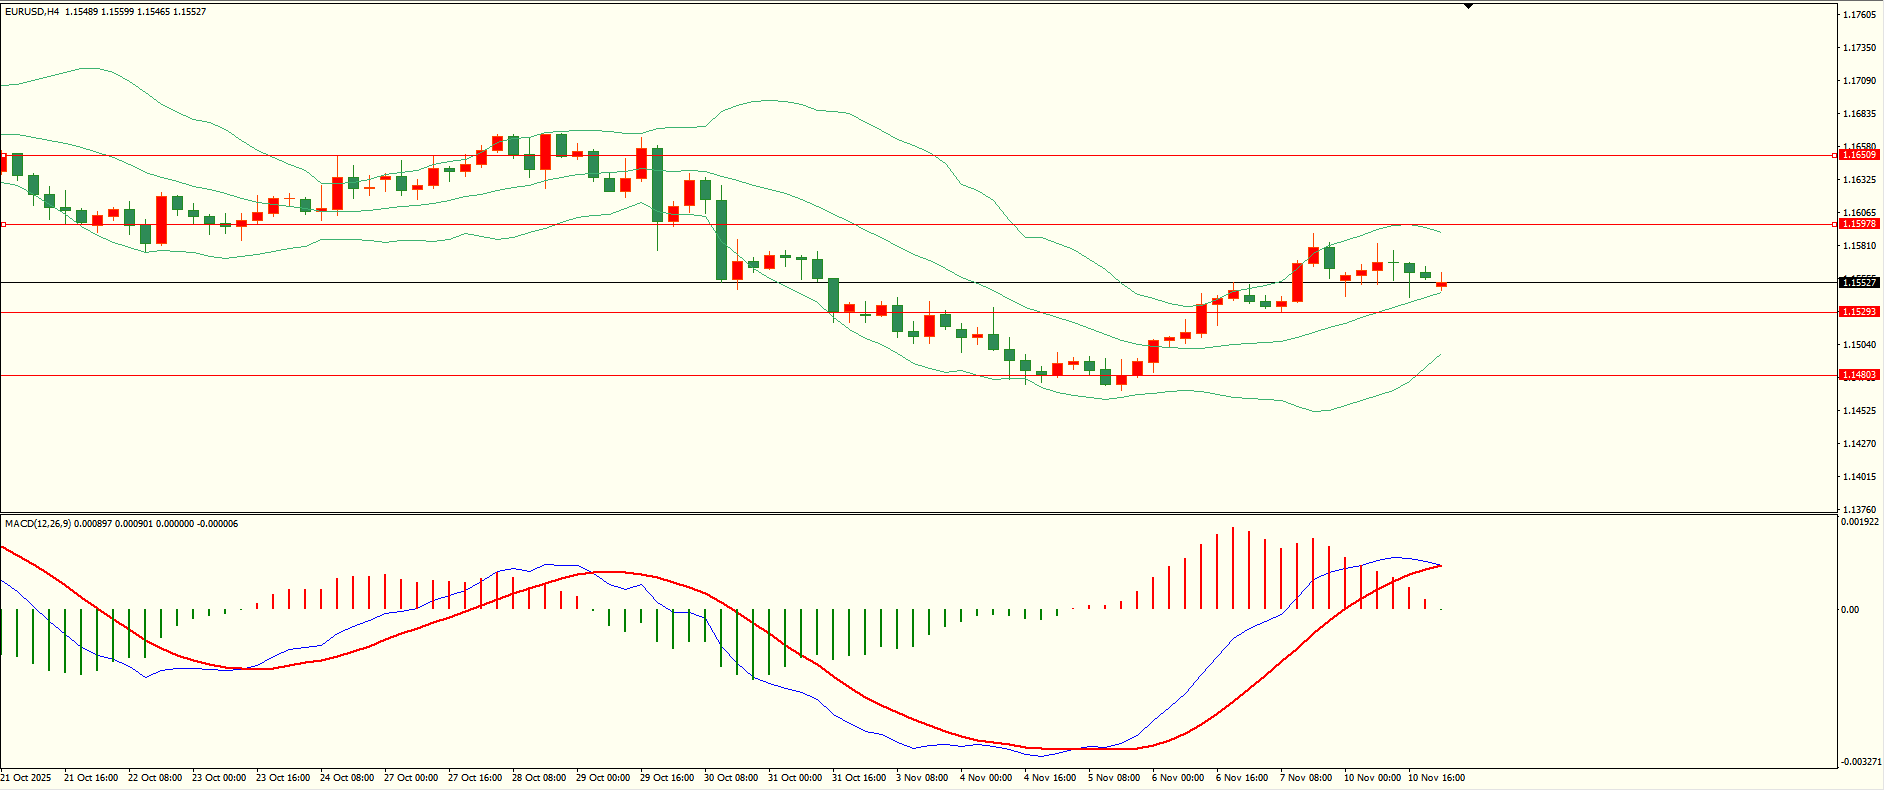Click the chart shift triangle marker at top
This screenshot has height=791, width=1885.
click(x=1468, y=6)
